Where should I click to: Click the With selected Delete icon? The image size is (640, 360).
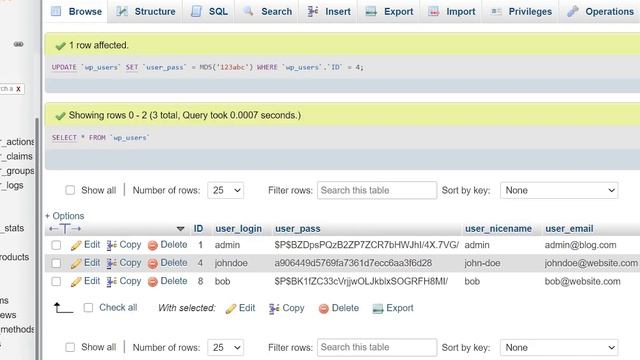324,309
